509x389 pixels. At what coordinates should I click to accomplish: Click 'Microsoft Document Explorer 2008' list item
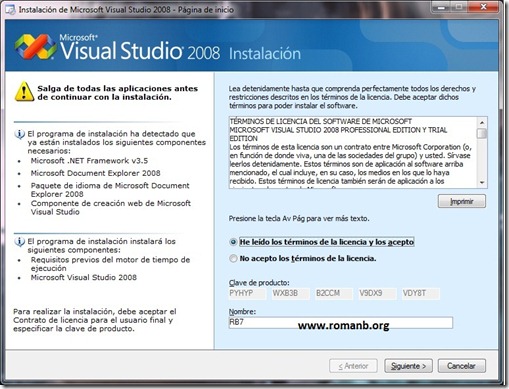(x=95, y=173)
